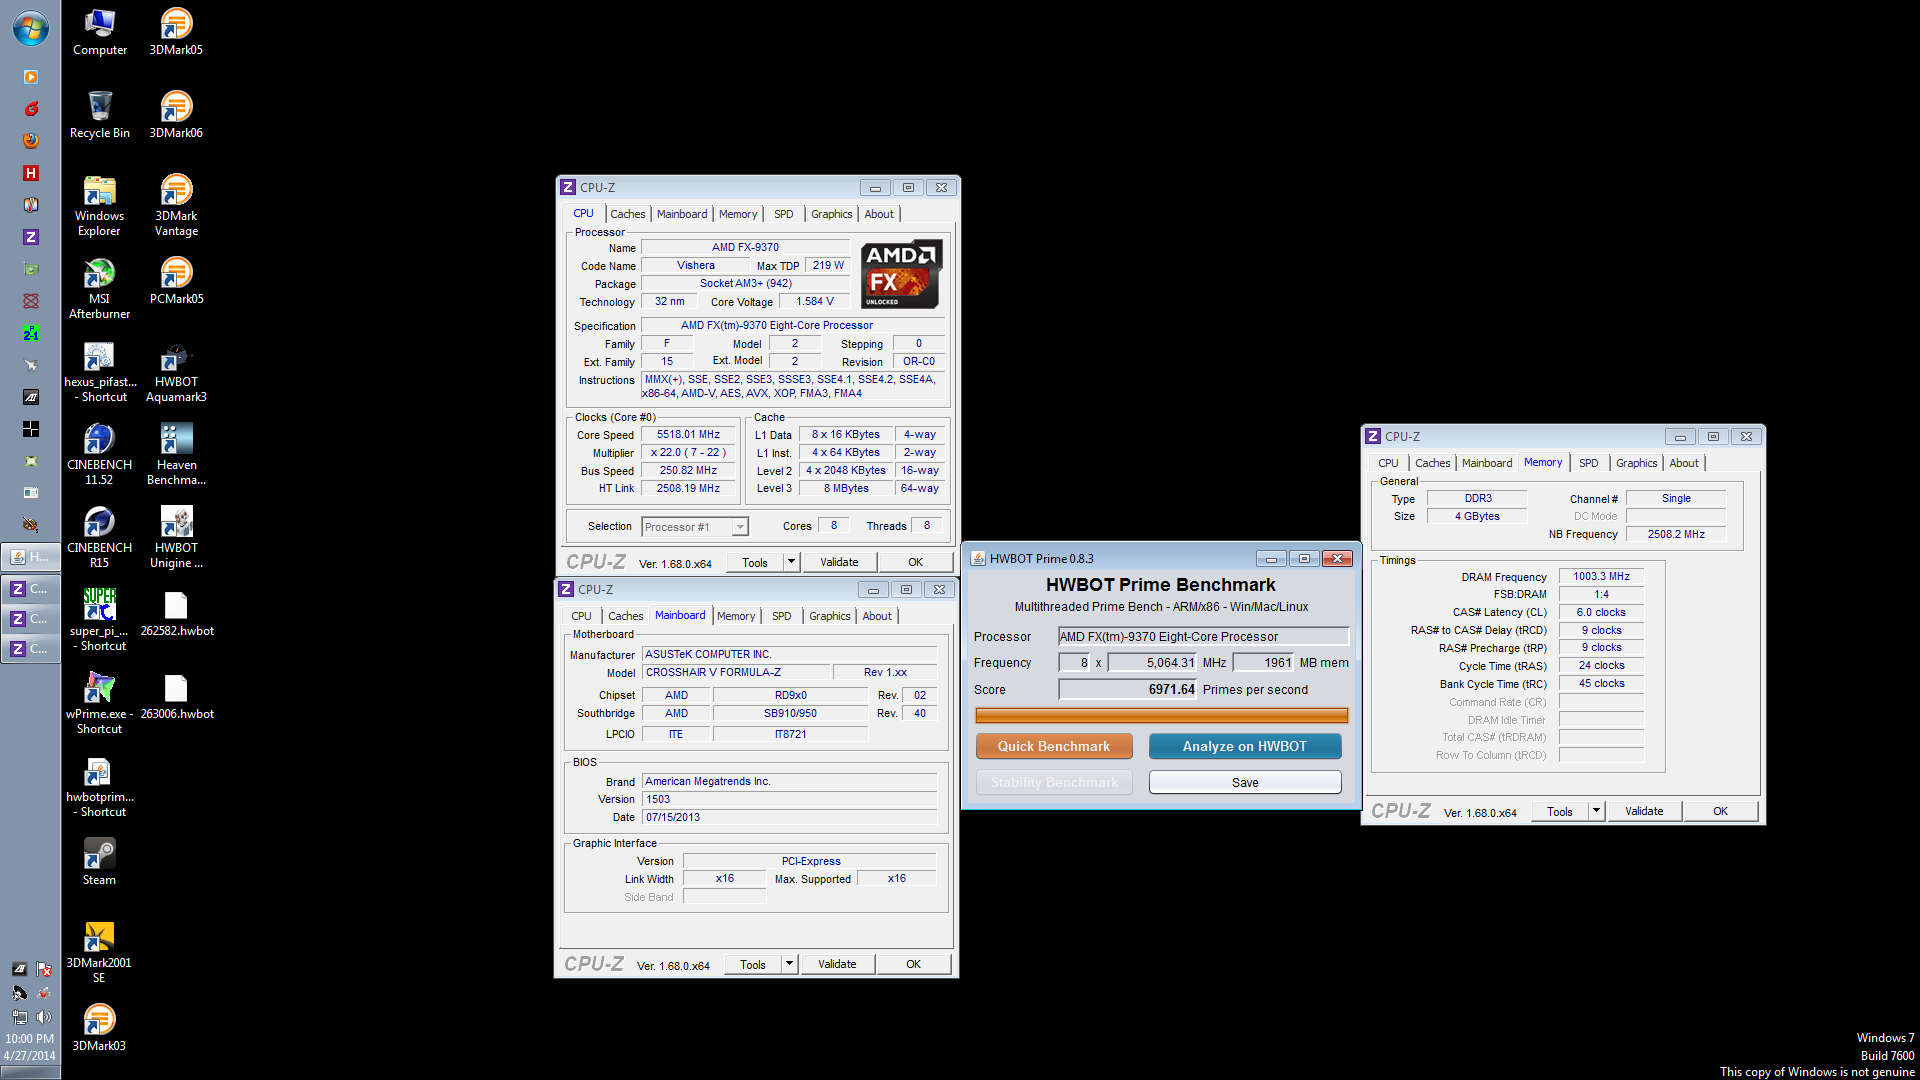1920x1080 pixels.
Task: Open the Recycle Bin
Action: click(x=99, y=114)
